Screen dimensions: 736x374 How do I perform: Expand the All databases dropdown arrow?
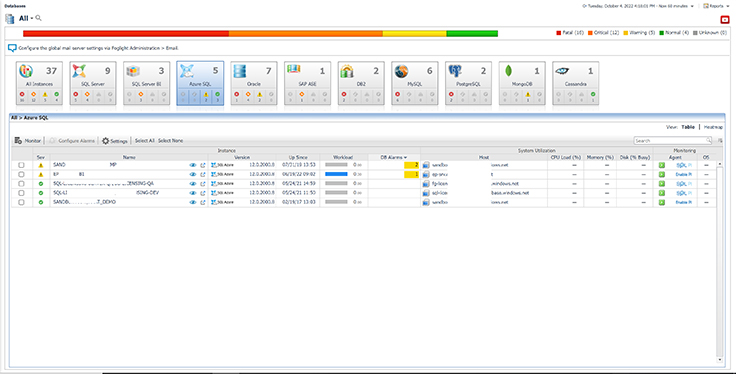point(32,18)
